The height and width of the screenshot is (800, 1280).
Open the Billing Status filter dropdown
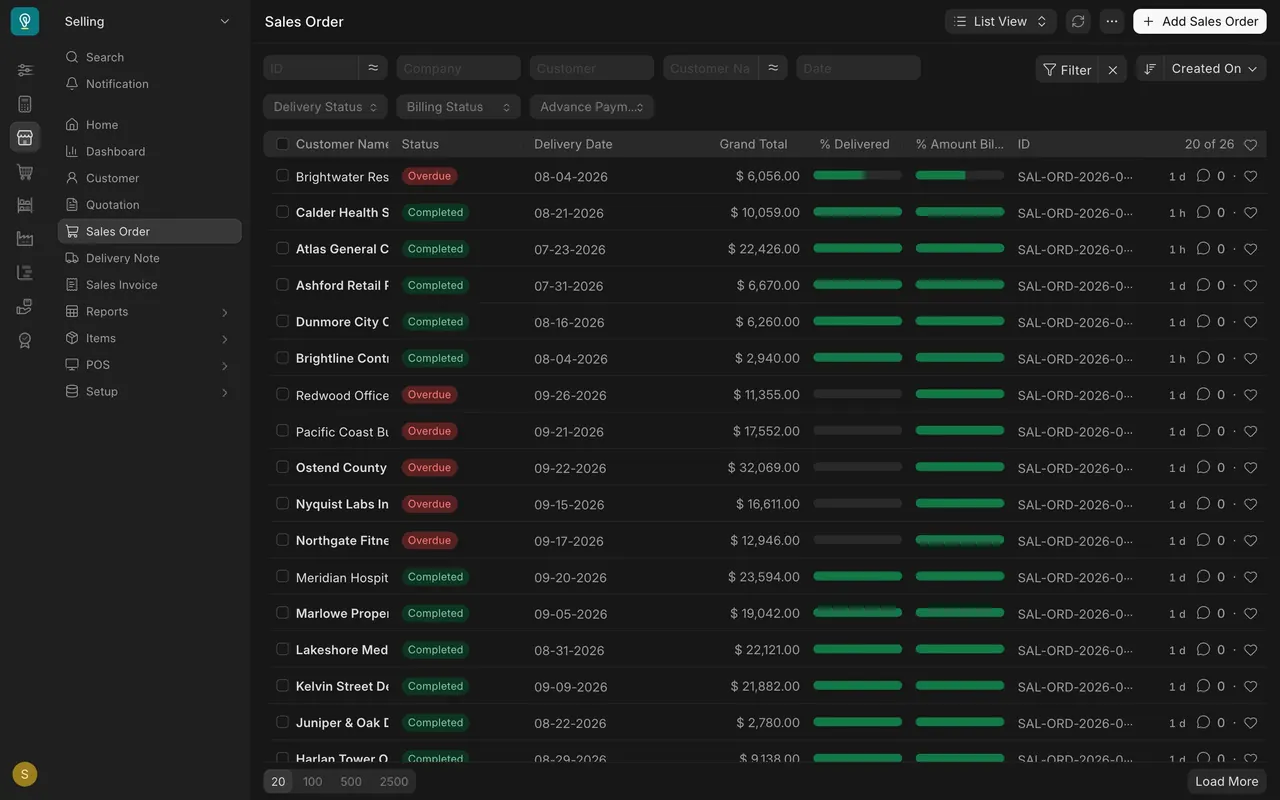point(458,107)
